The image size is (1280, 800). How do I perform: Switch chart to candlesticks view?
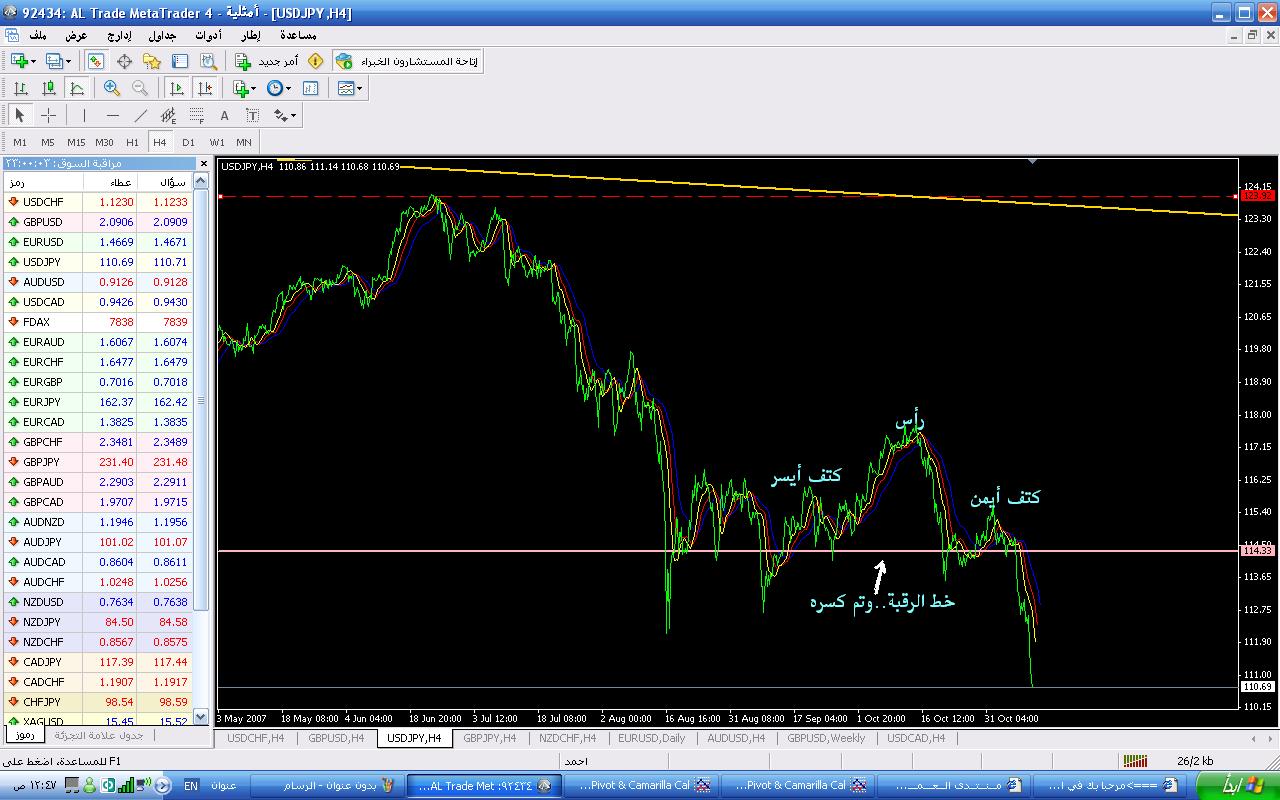[x=48, y=88]
